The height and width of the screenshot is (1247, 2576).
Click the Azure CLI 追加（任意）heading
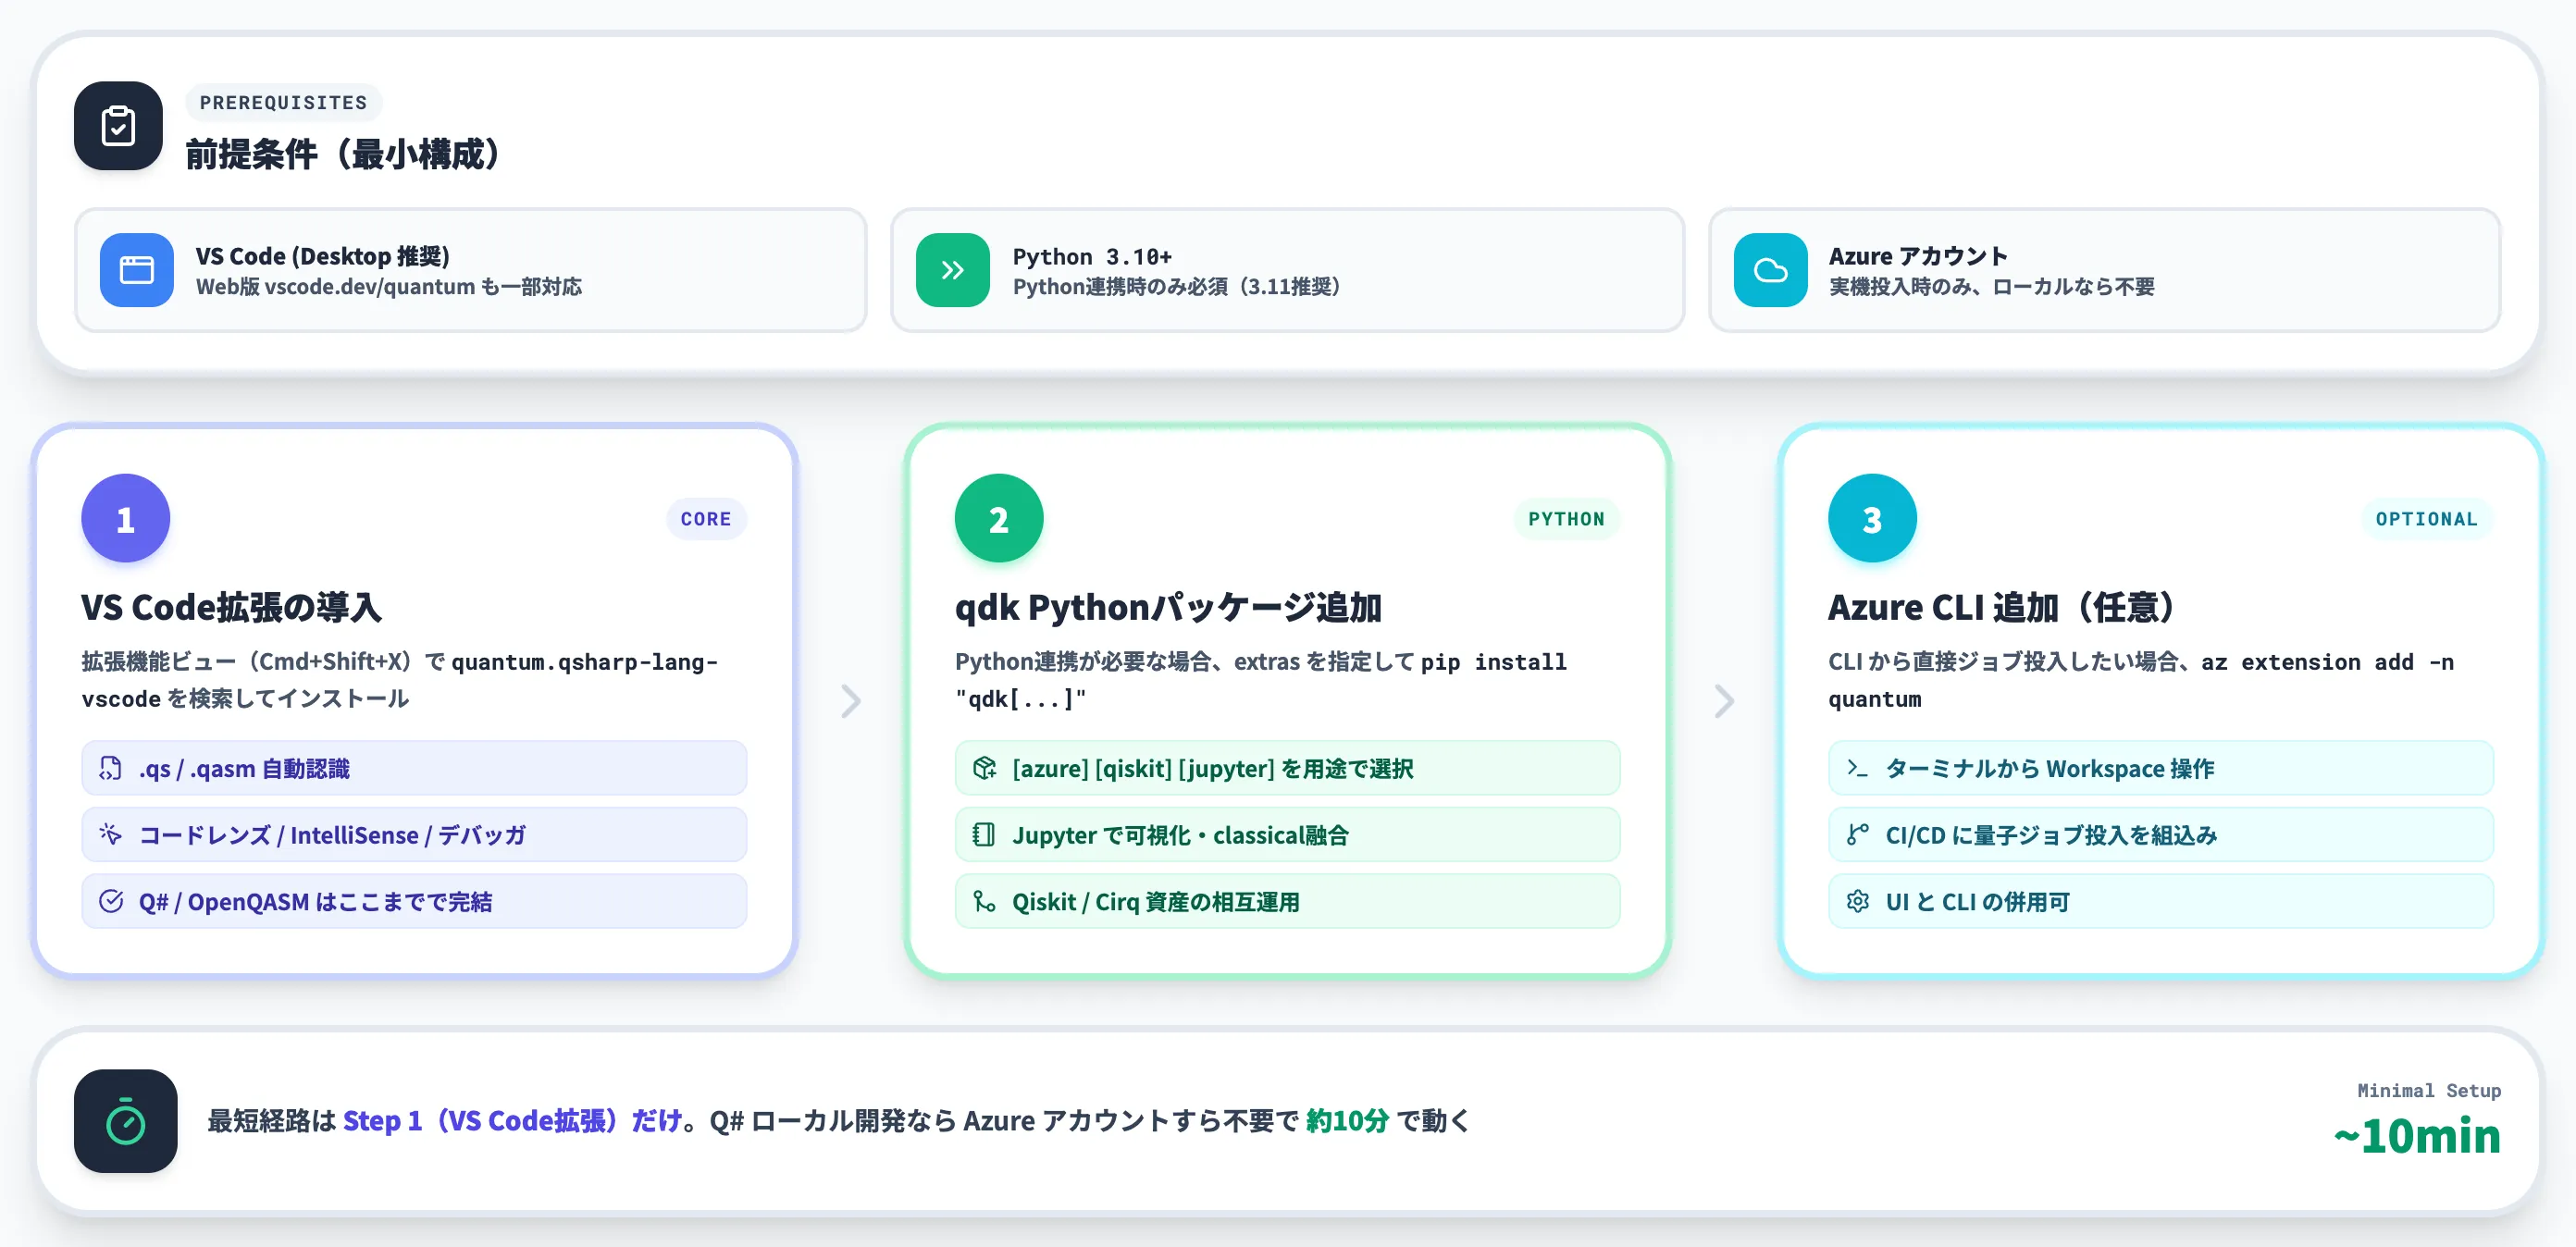[2001, 607]
